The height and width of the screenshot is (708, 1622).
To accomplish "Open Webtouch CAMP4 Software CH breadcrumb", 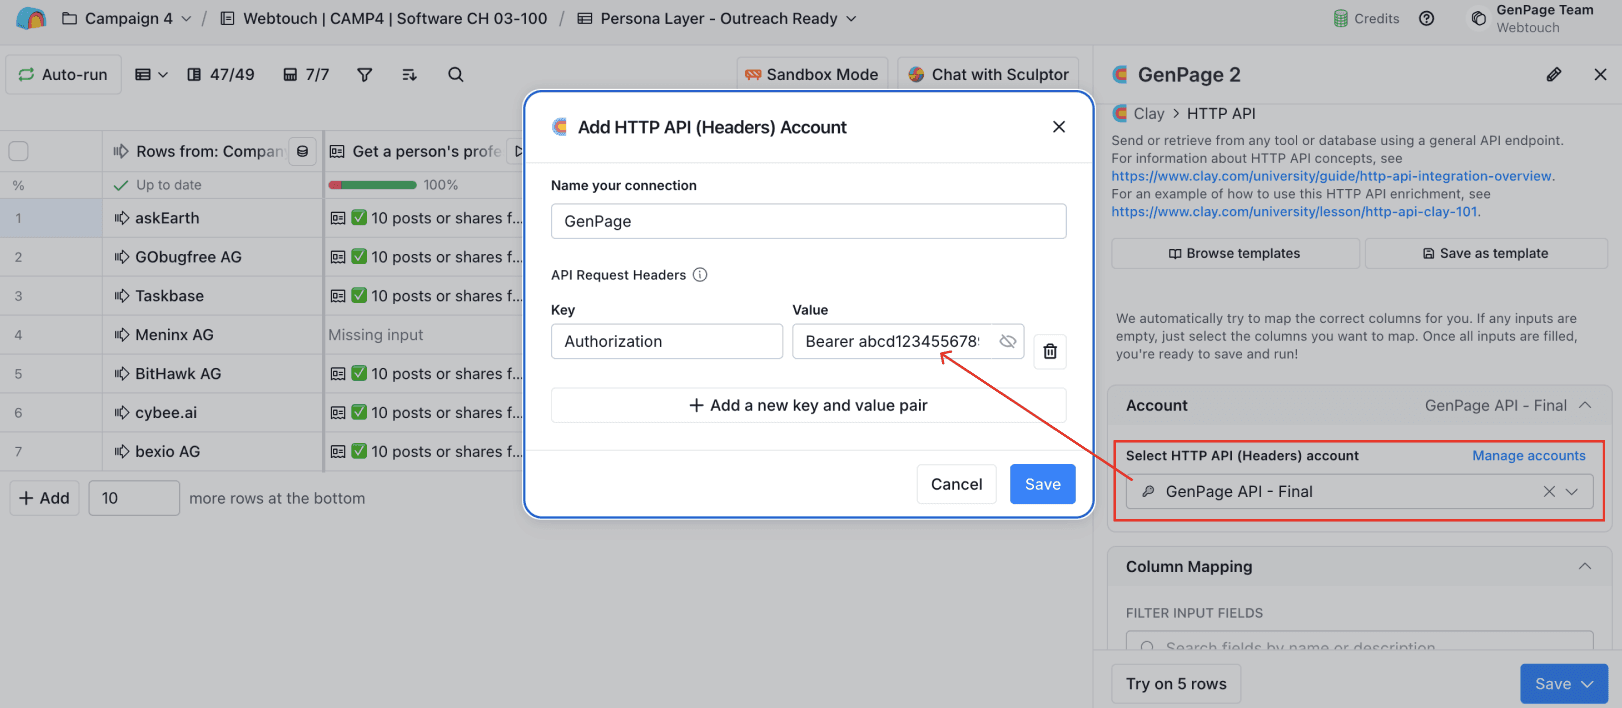I will coord(383,18).
